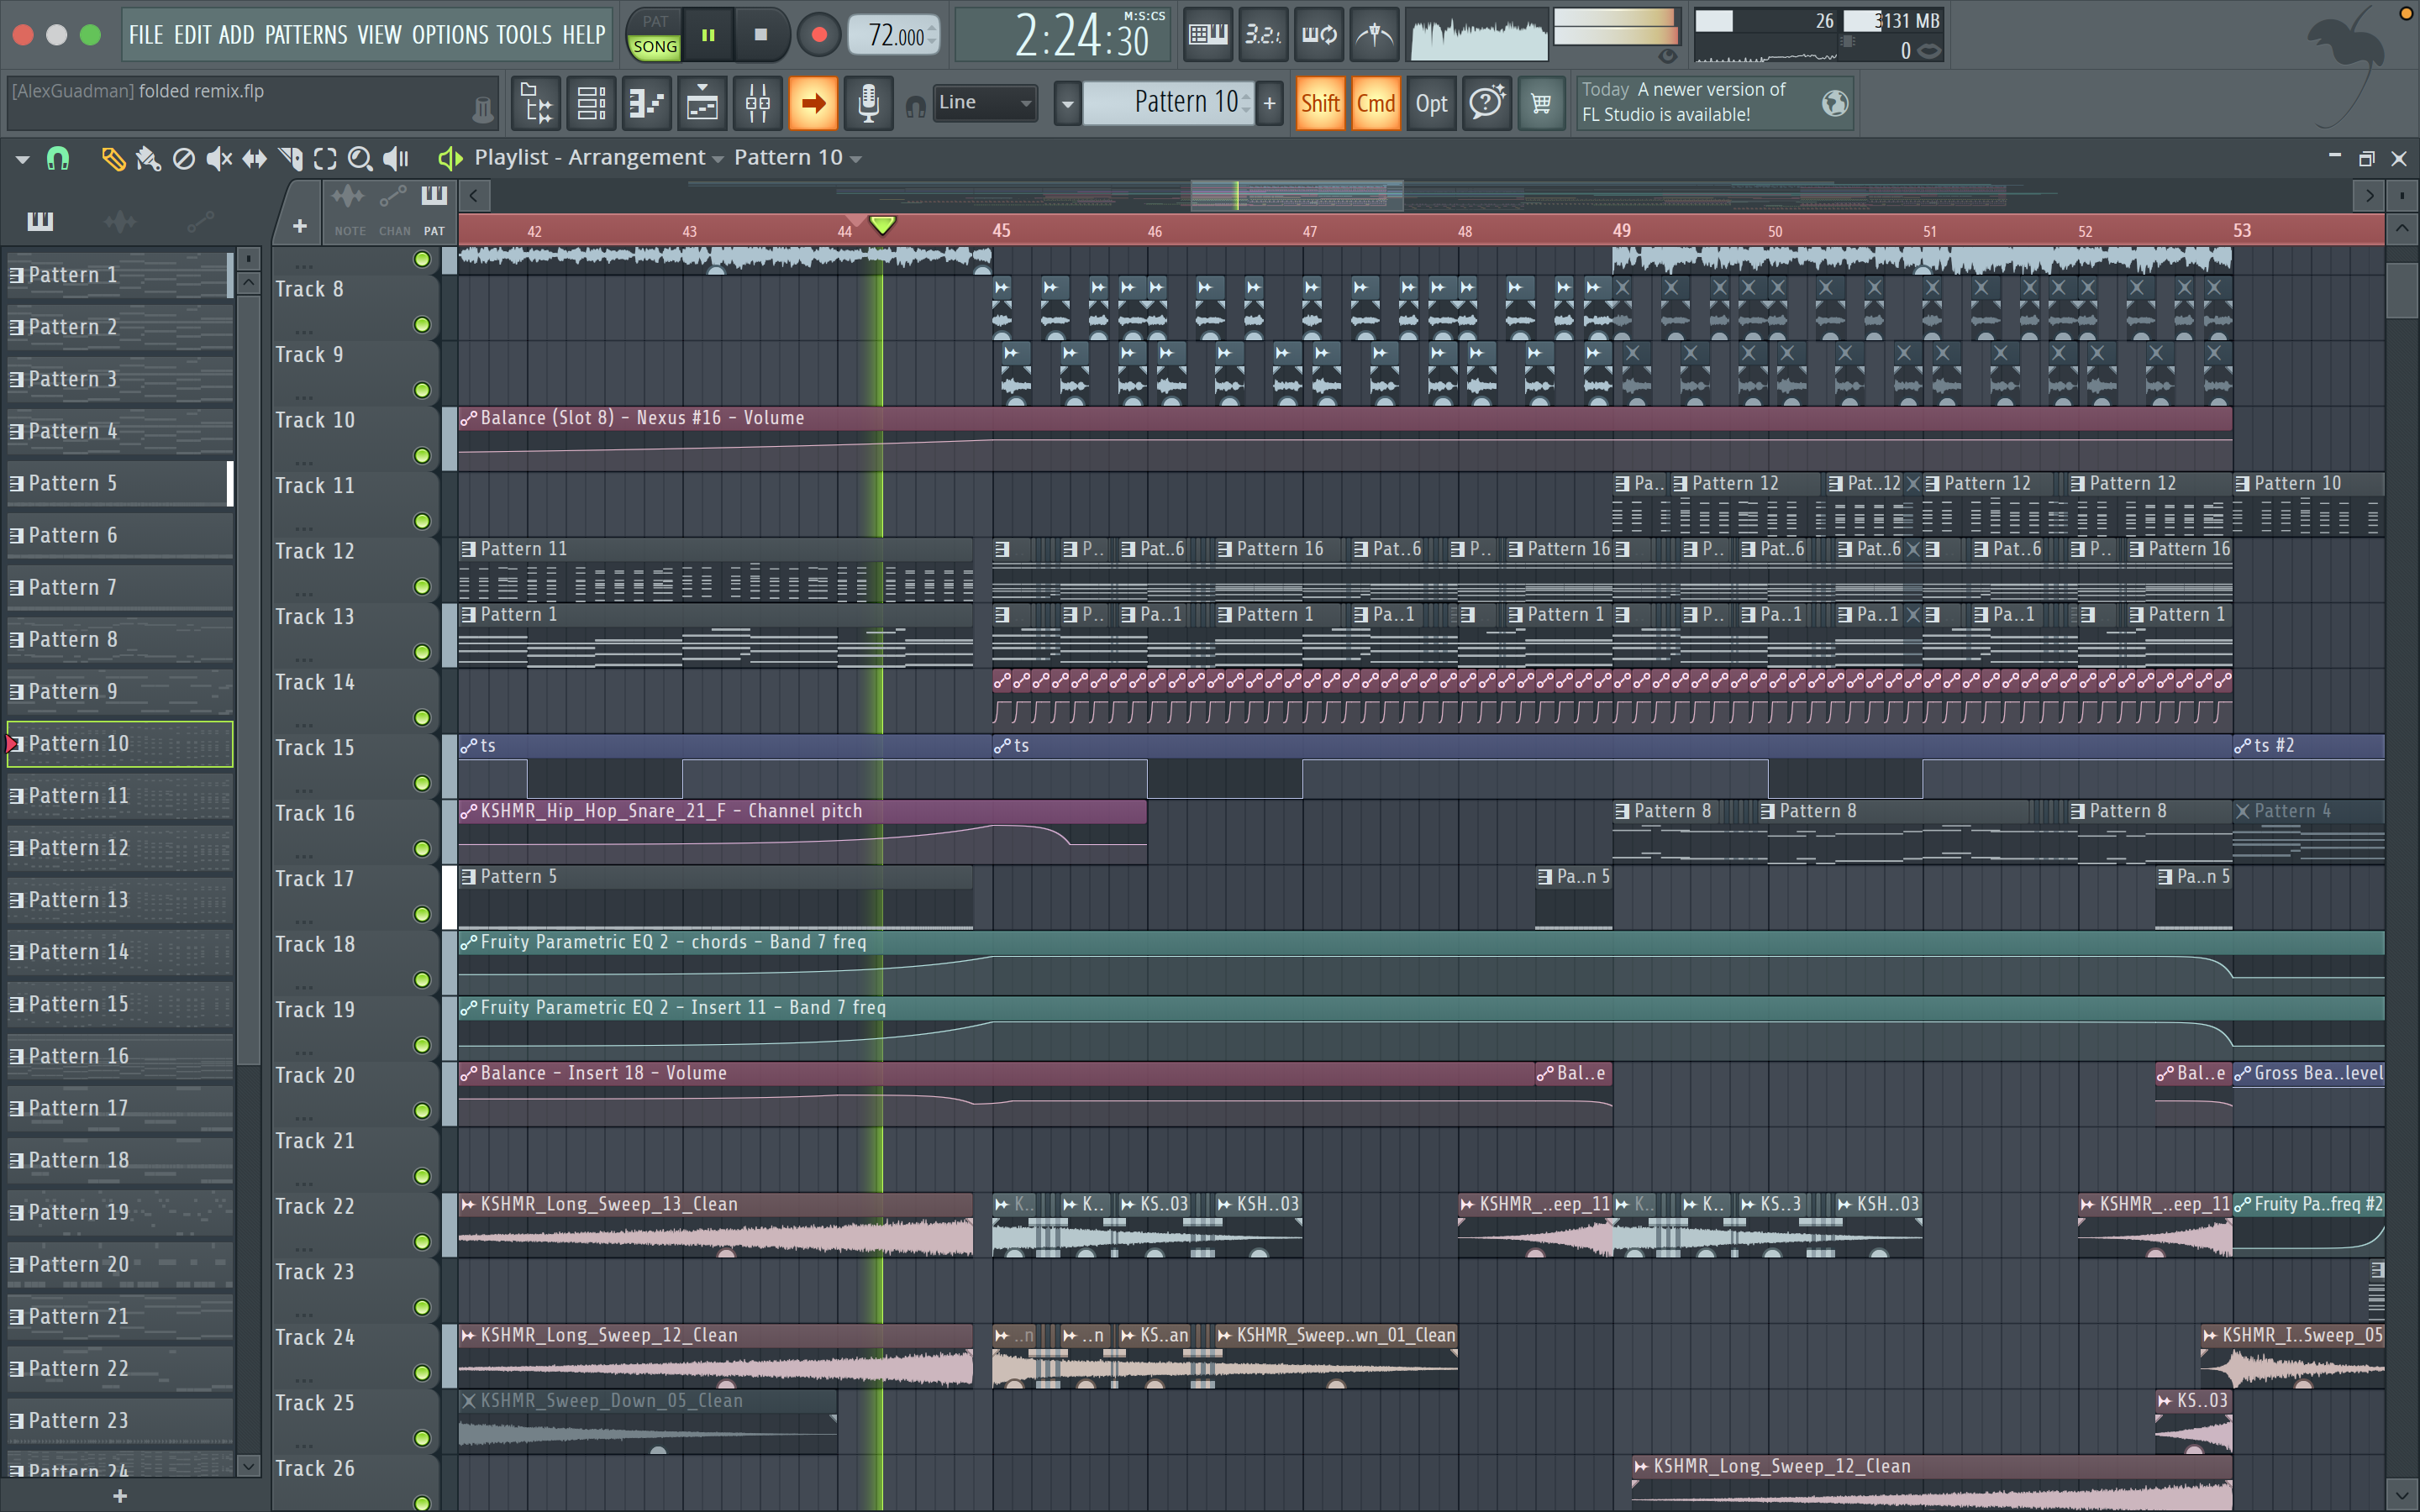
Task: Open the OPTIONS menu
Action: tap(450, 35)
